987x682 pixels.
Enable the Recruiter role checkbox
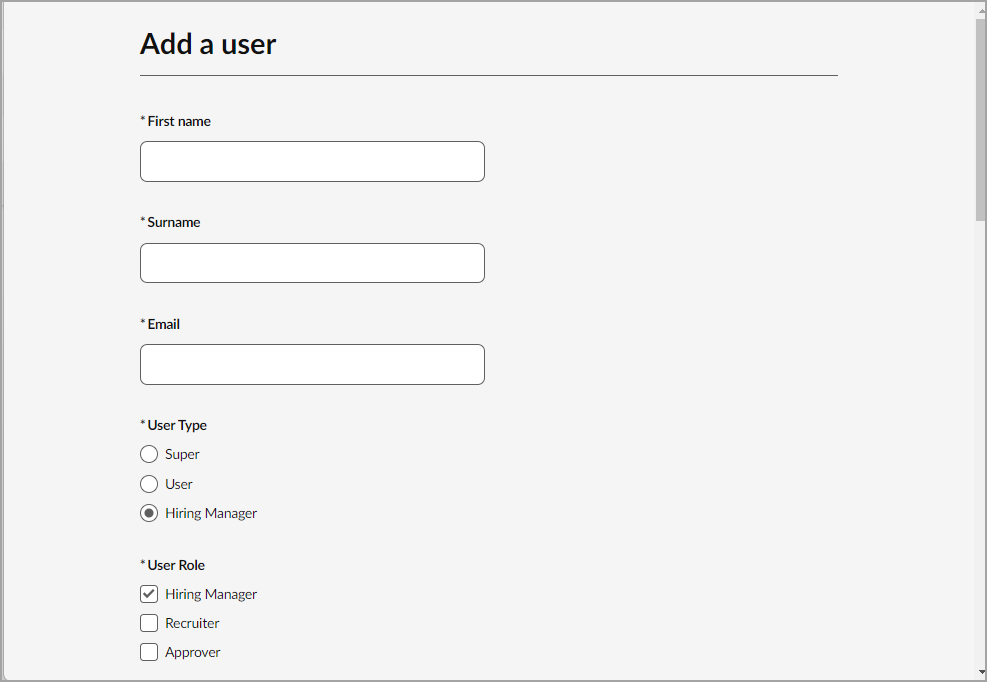pyautogui.click(x=149, y=623)
